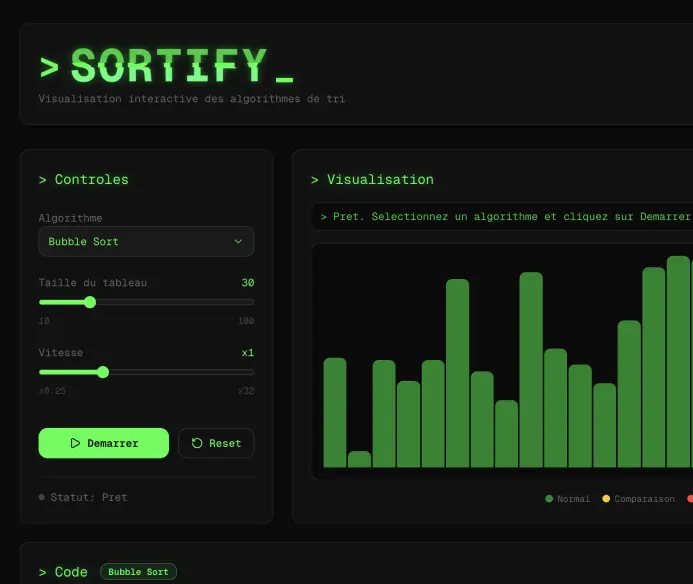
Task: Set Taille du tableau slider to its maximum end
Action: (253, 302)
